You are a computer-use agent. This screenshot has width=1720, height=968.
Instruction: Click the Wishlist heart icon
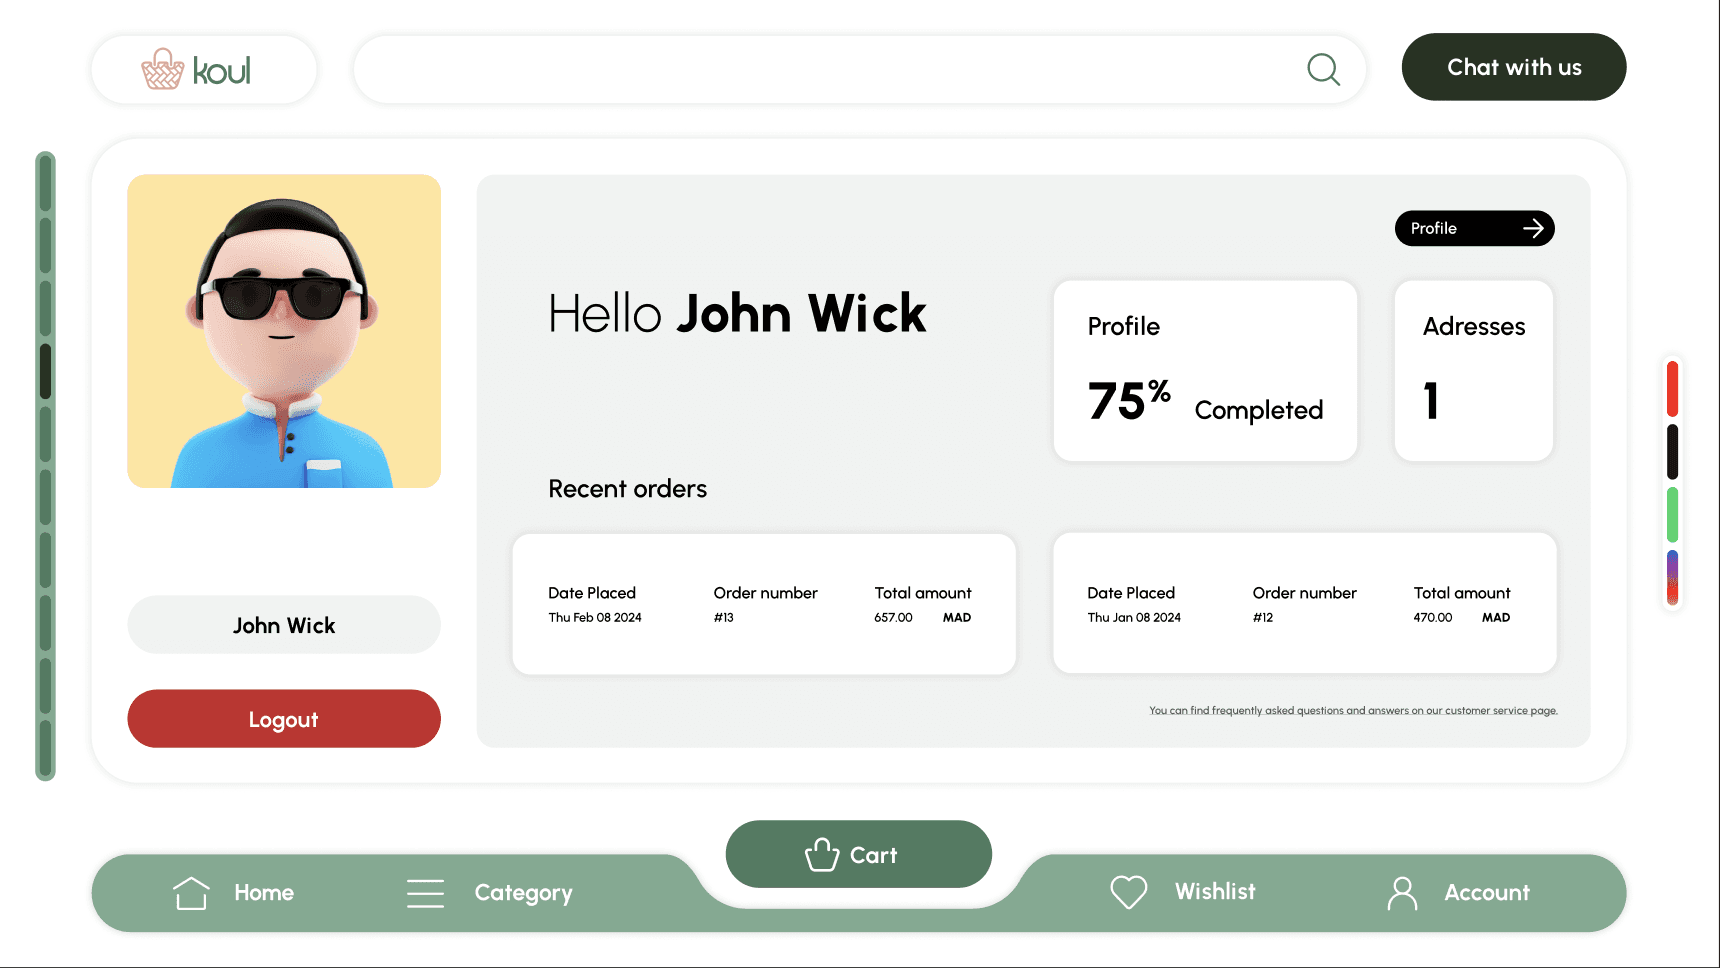(1129, 892)
